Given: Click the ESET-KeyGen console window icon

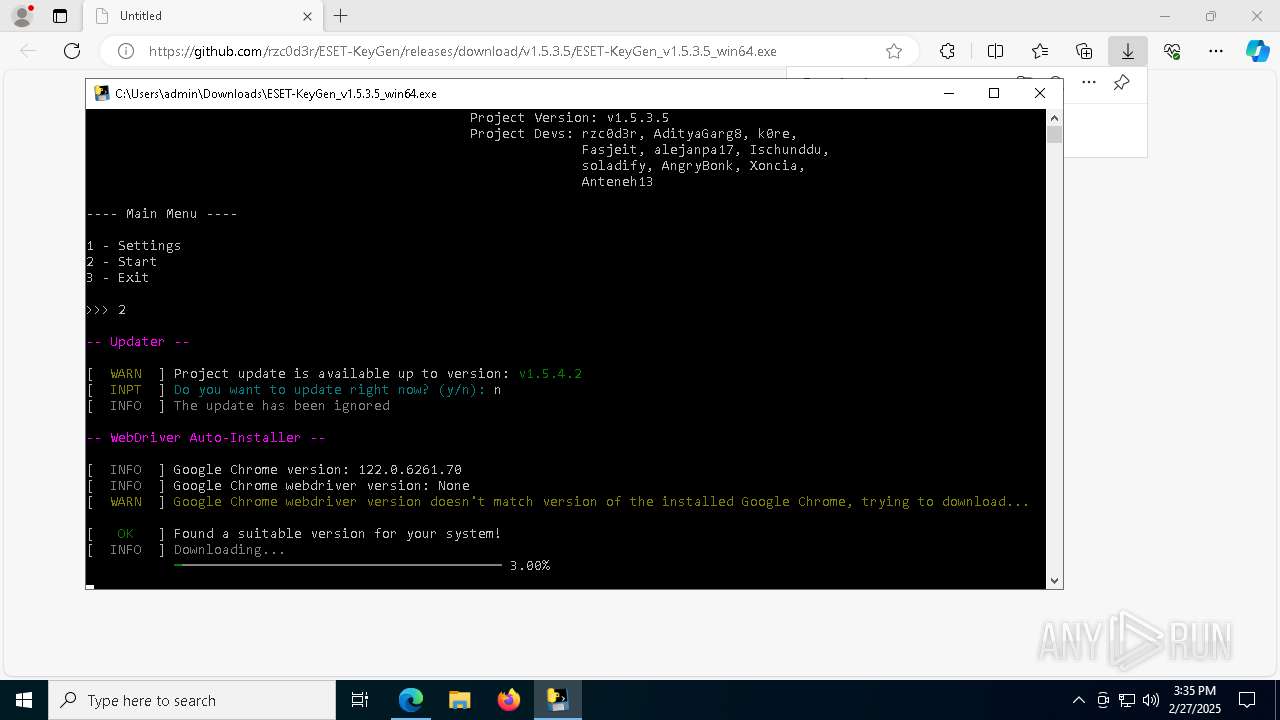Looking at the screenshot, I should [101, 93].
